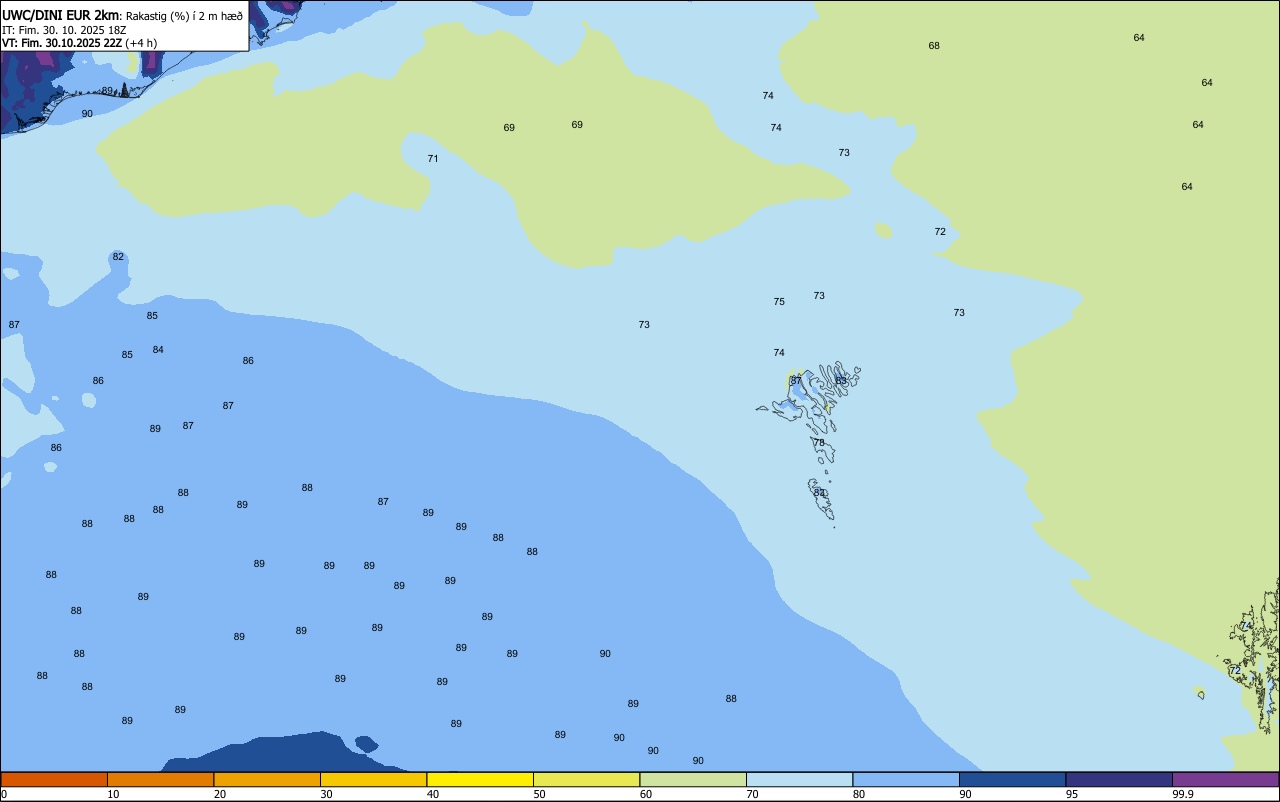Screen dimensions: 1280x802
Task: Click the legend tick label '20'
Action: (220, 794)
